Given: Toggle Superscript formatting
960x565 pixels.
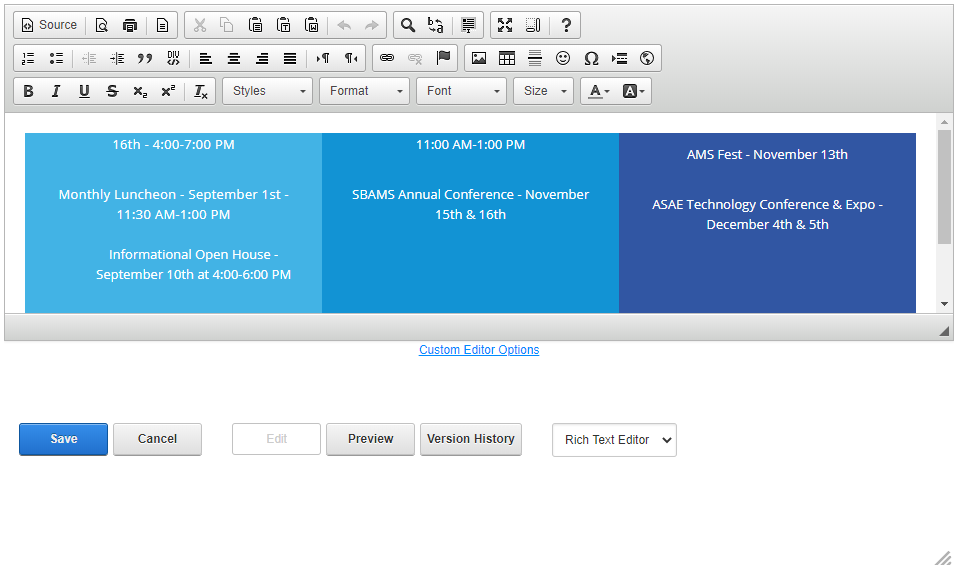Looking at the screenshot, I should coord(168,91).
